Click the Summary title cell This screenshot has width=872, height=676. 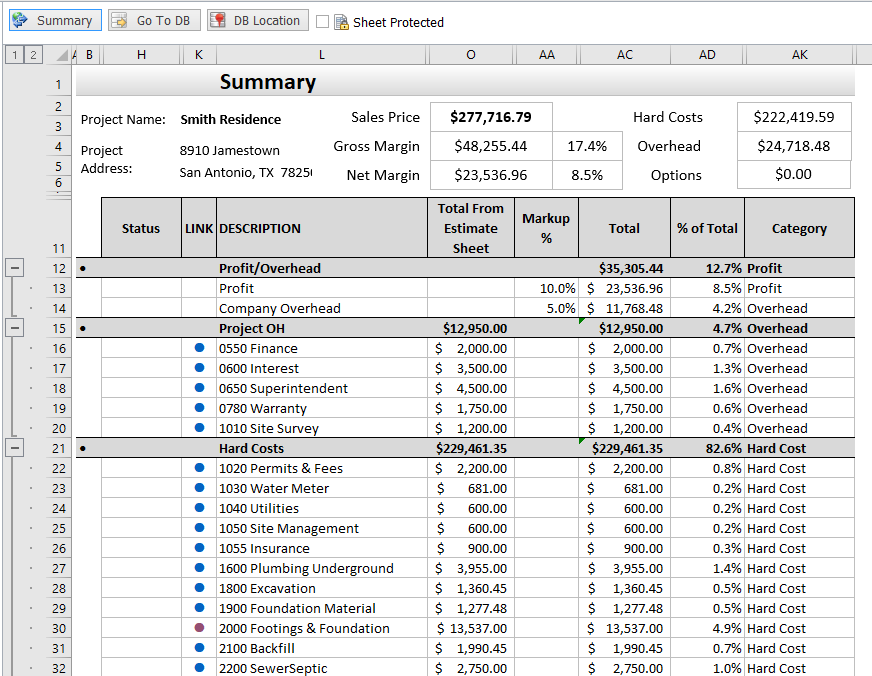coord(267,82)
